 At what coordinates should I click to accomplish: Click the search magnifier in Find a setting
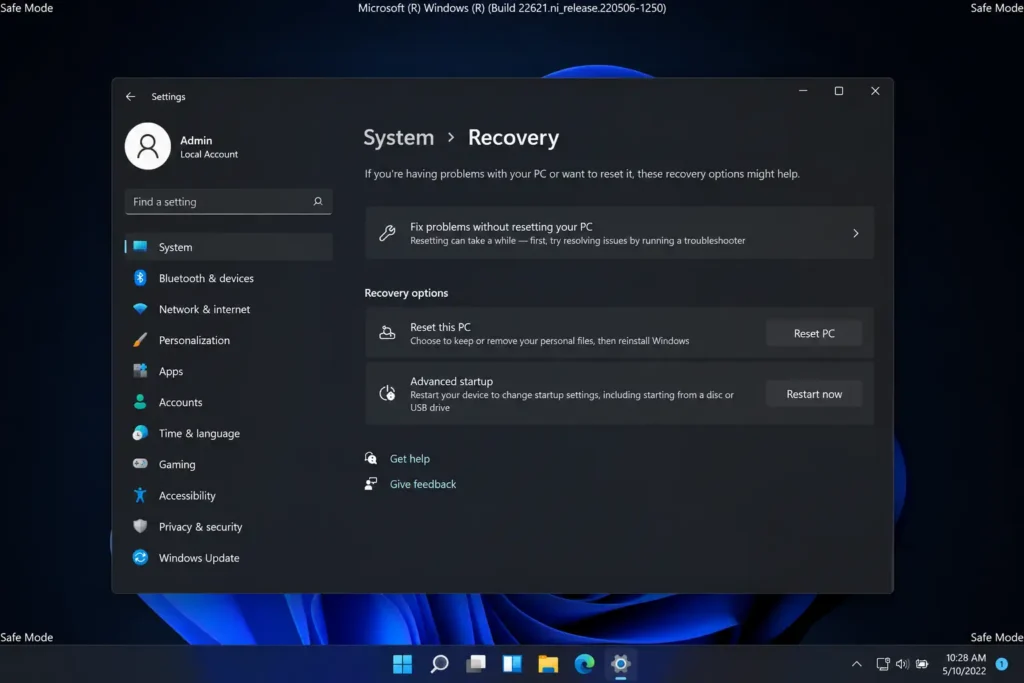tap(318, 202)
